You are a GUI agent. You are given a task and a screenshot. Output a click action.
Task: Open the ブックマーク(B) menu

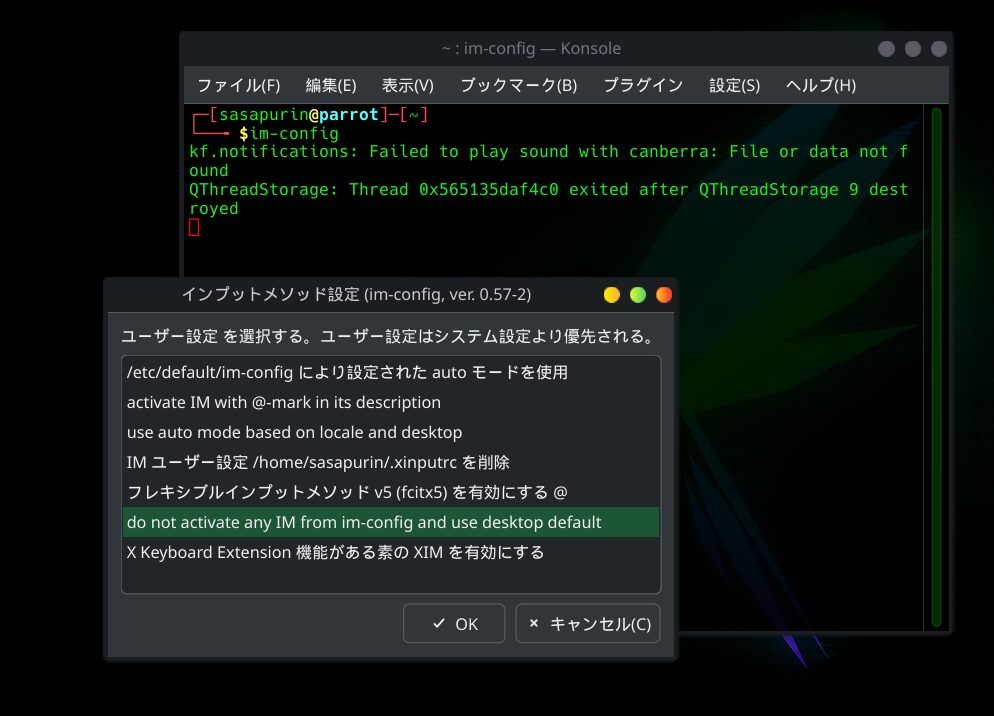coord(517,85)
